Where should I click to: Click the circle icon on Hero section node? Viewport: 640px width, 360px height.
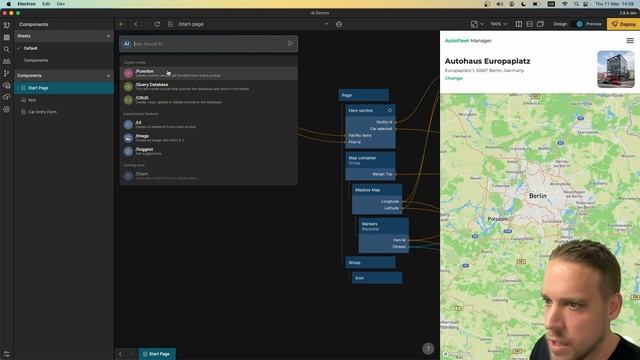390,110
